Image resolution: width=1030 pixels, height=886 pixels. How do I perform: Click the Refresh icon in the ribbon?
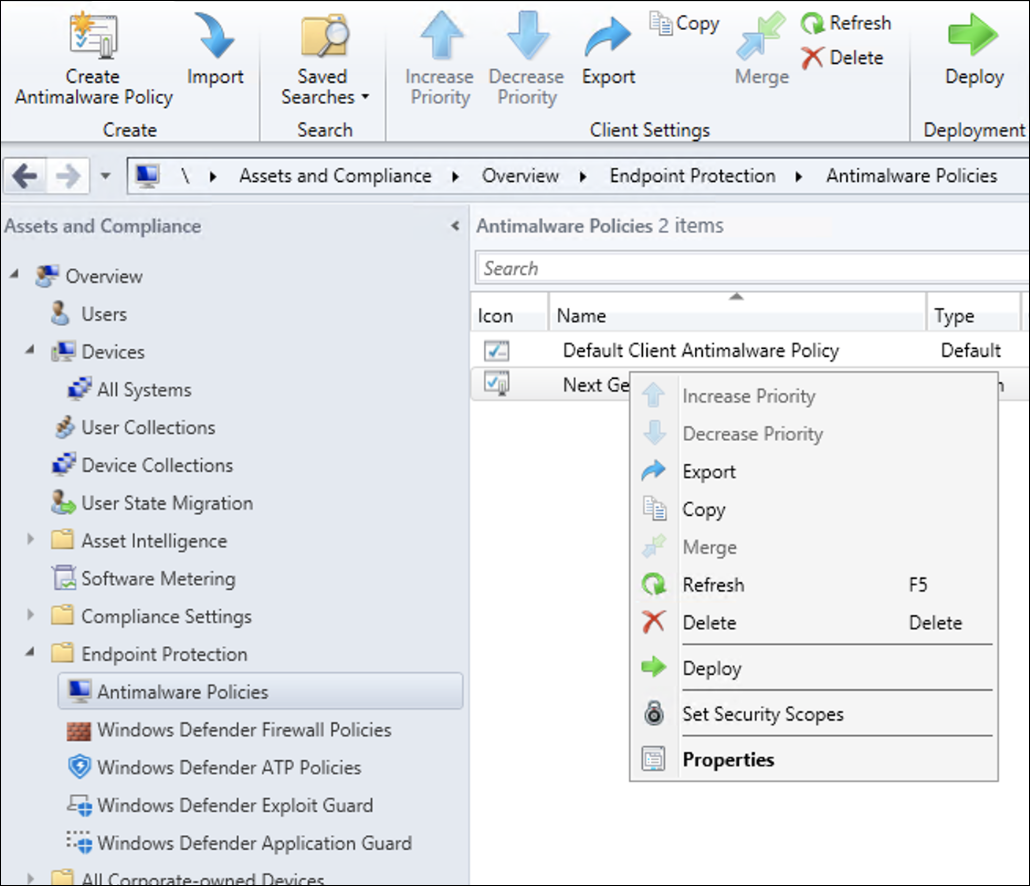click(x=813, y=24)
